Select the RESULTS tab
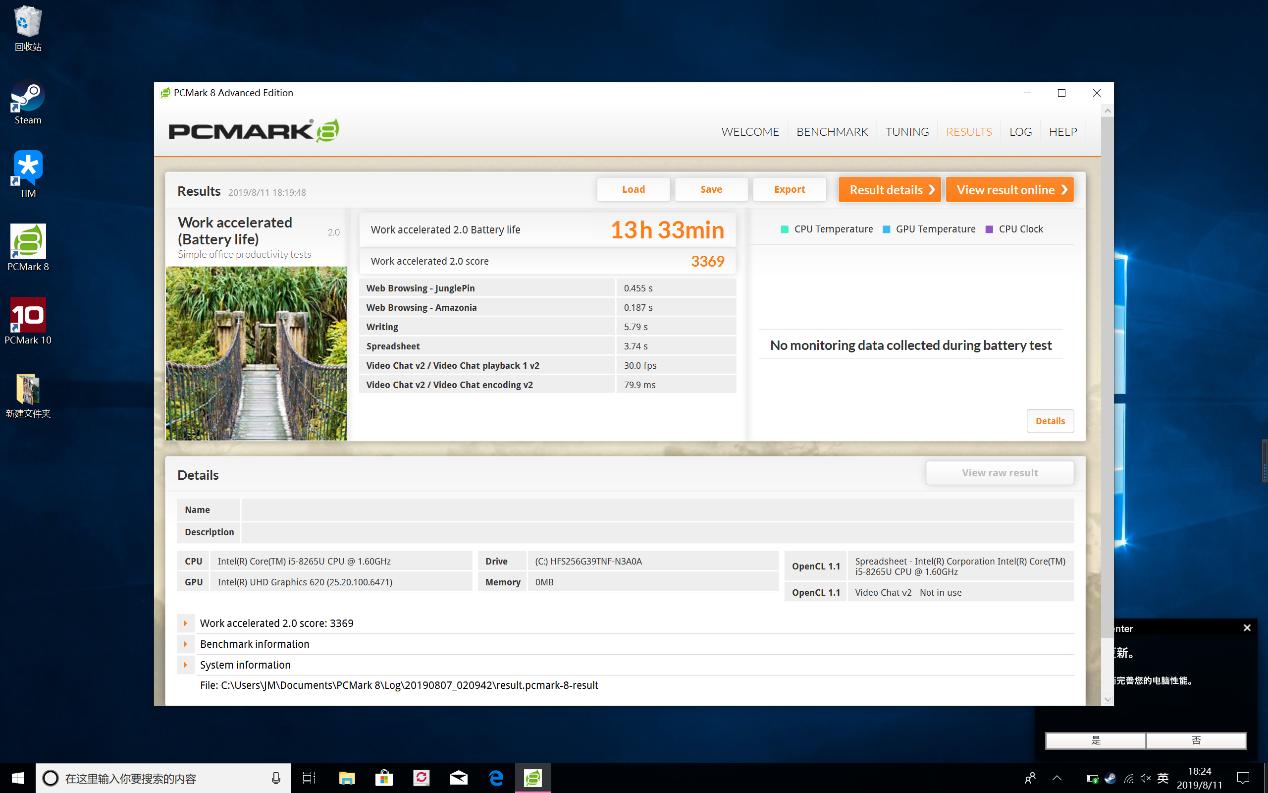This screenshot has height=793, width=1268. click(x=969, y=132)
